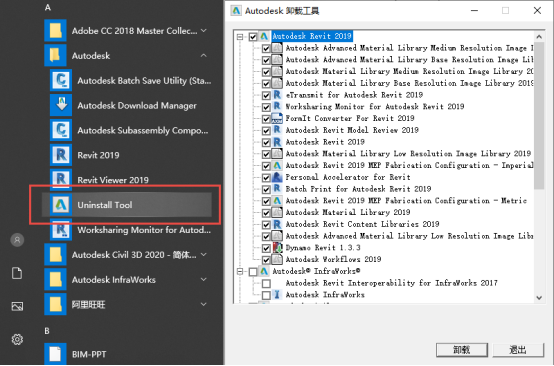Screen dimensions: 554x366
Task: Uncheck Worksharing Monitor for Autodesk Revit 2019
Action: [x=266, y=107]
